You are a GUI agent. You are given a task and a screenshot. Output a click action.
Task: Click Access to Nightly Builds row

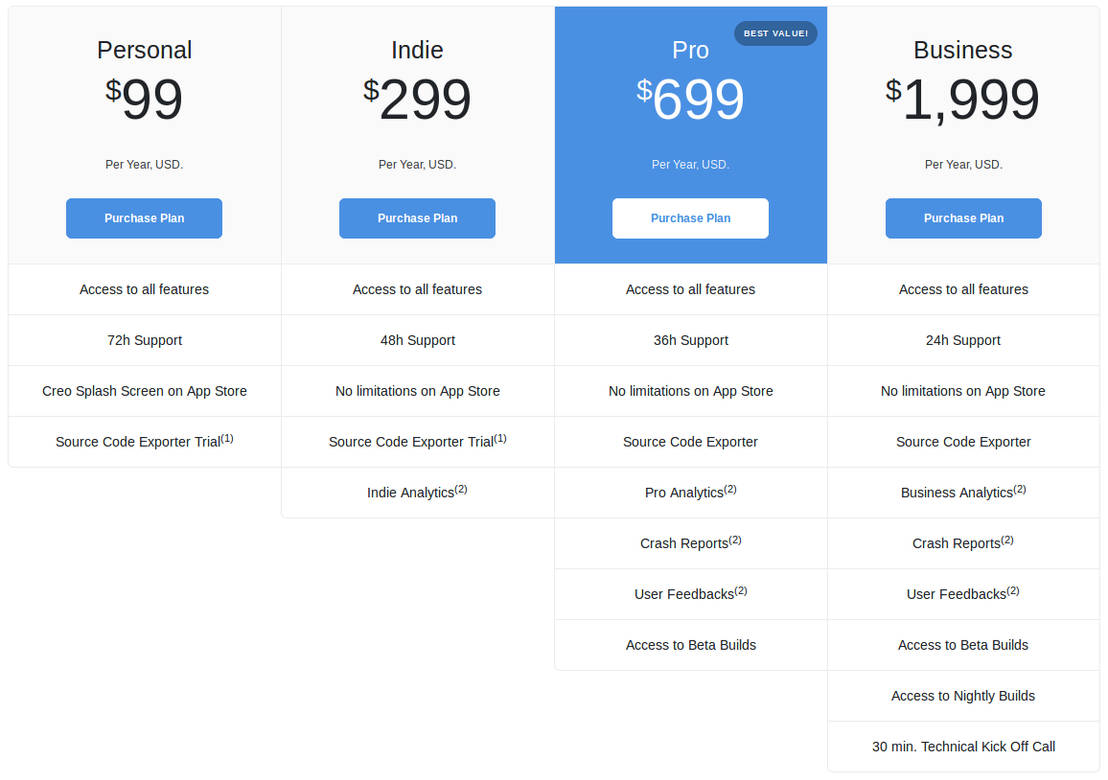click(x=963, y=696)
